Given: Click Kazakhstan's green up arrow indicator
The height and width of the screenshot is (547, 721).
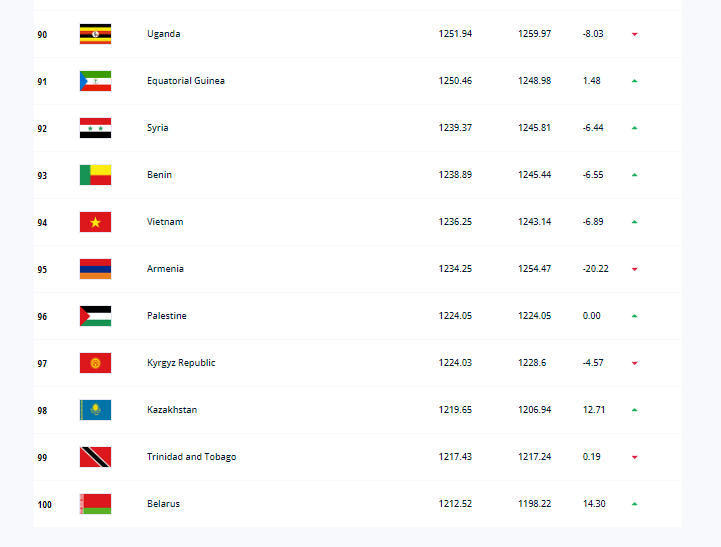Looking at the screenshot, I should (634, 410).
